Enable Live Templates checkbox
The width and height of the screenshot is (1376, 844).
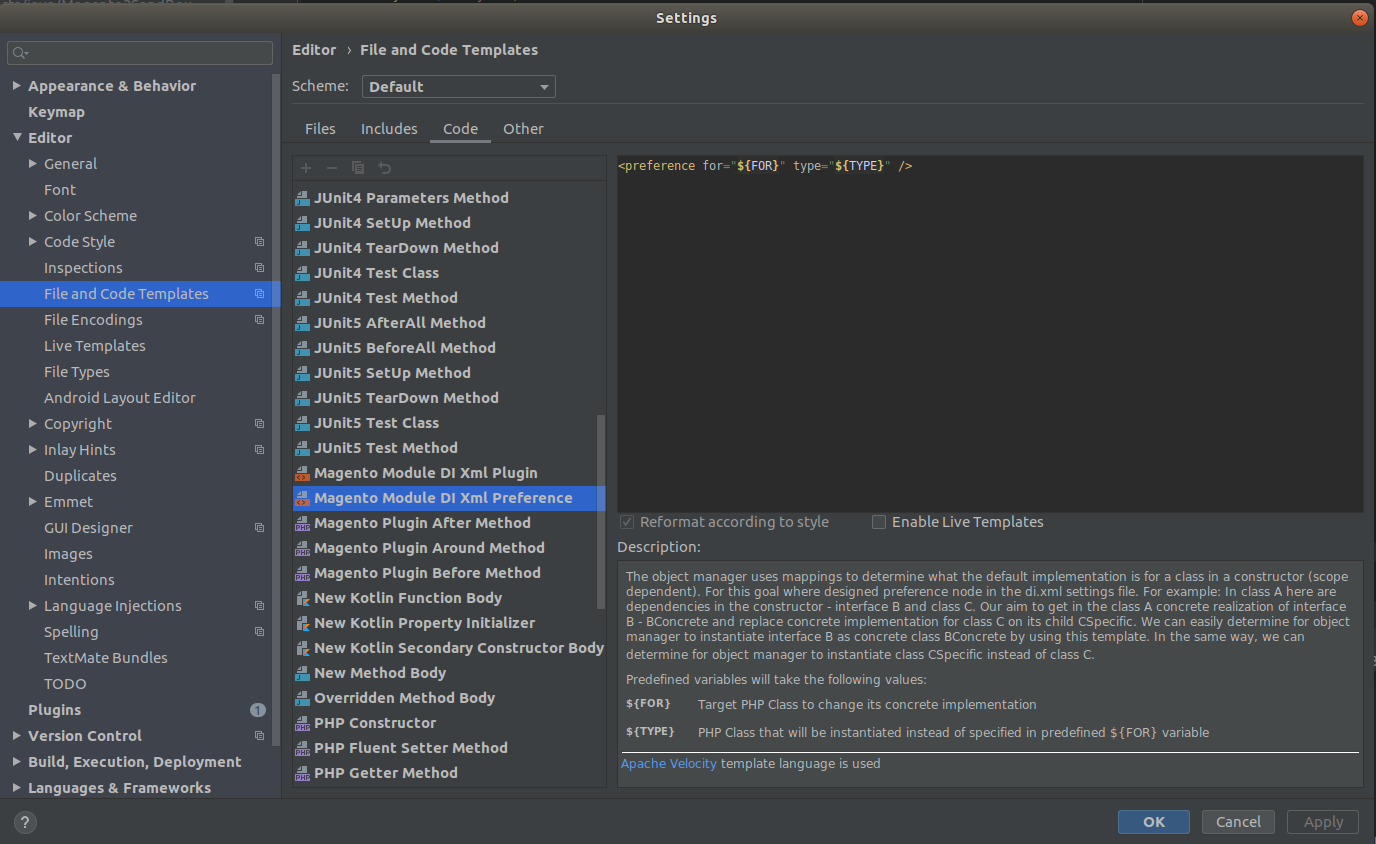tap(879, 522)
